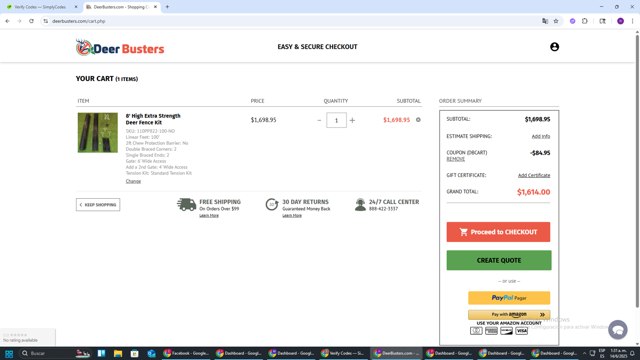
Task: Select the call center agent icon
Action: tap(360, 204)
